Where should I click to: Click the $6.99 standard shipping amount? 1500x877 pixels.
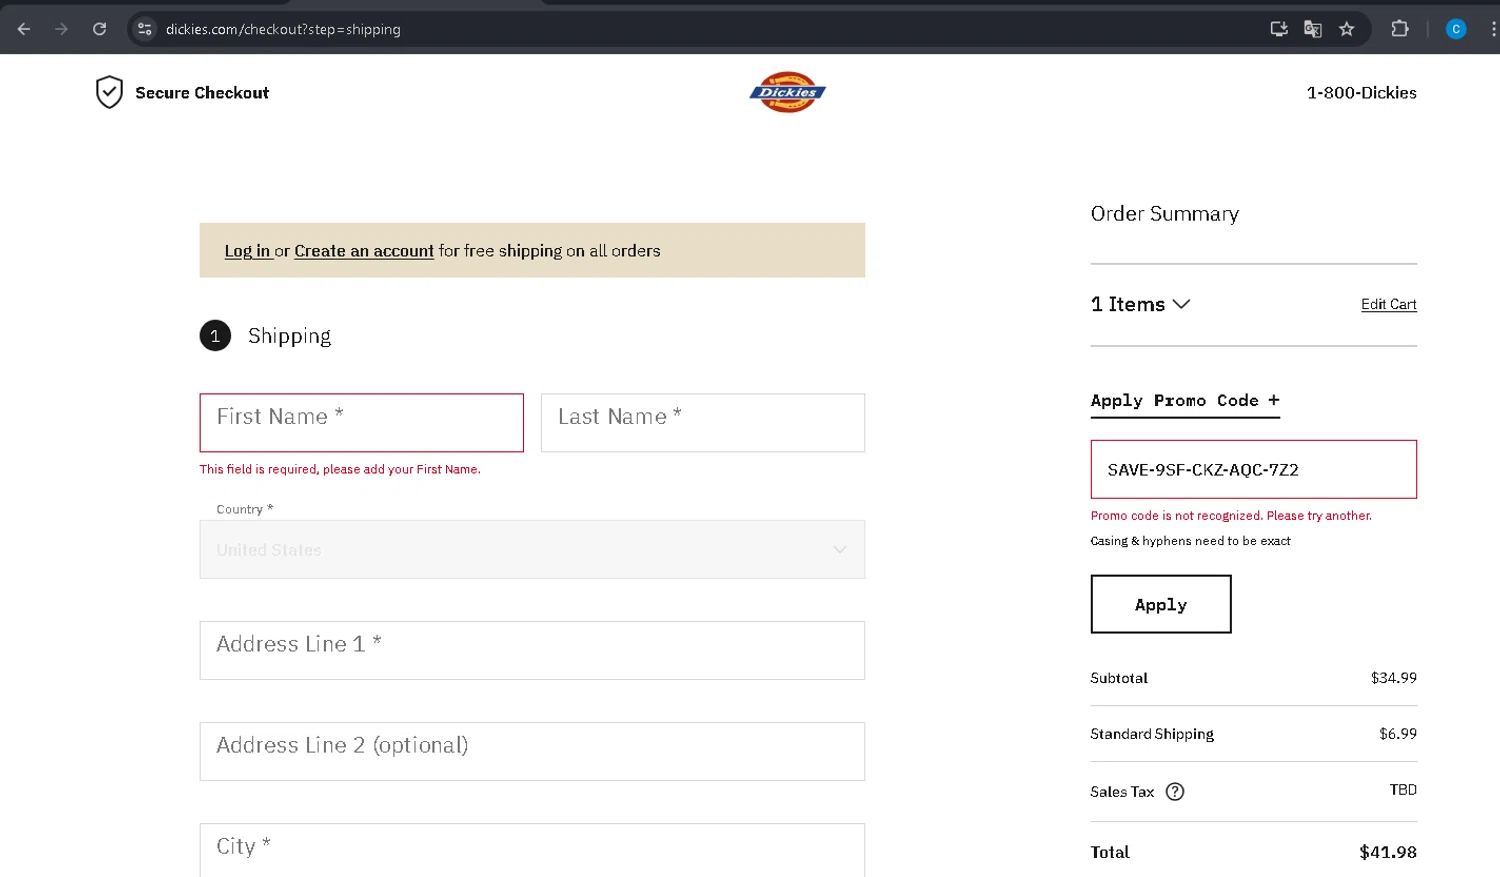(1397, 734)
